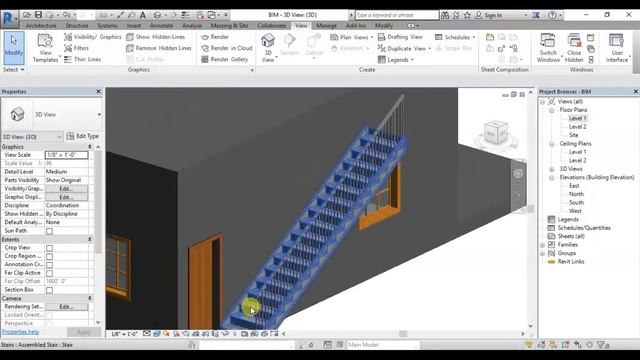This screenshot has width=640, height=360.
Task: Click the View Scale value field
Action: click(66, 155)
